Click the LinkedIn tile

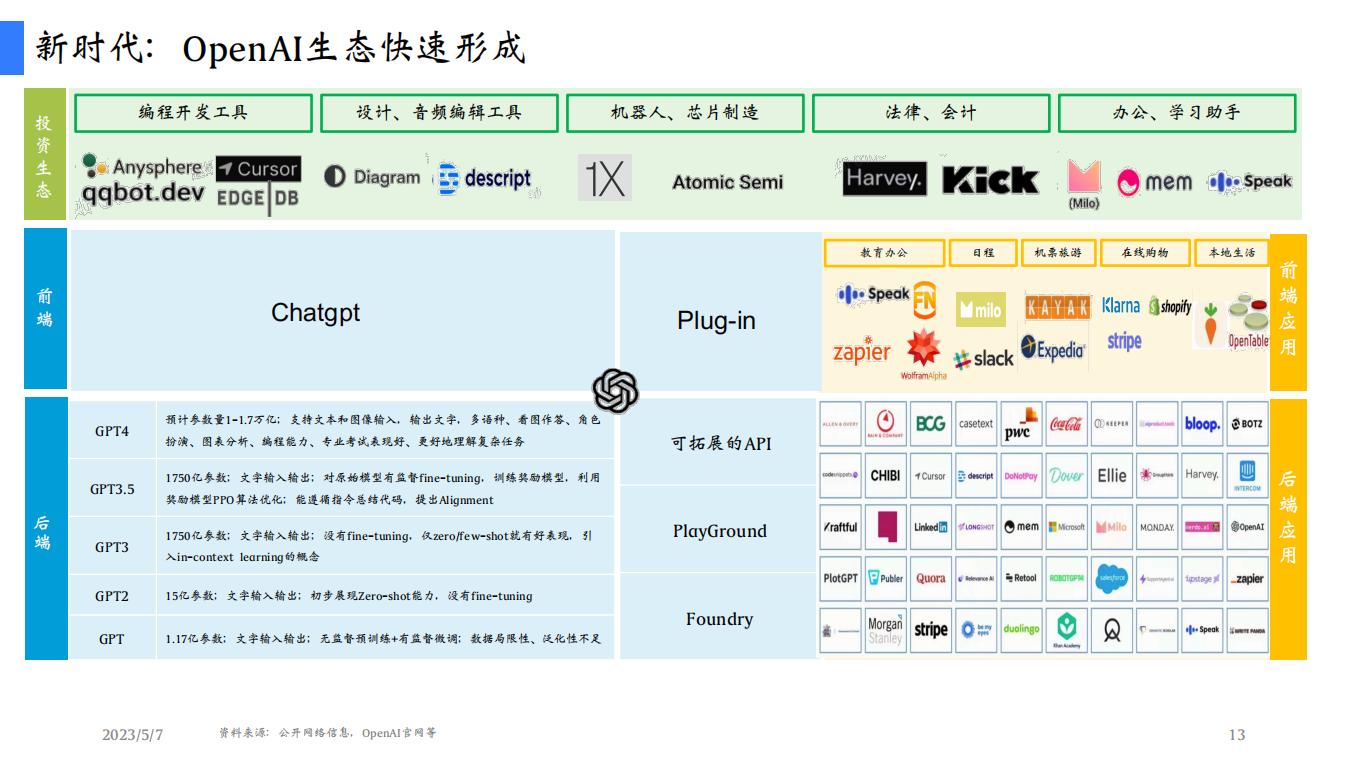coord(930,527)
